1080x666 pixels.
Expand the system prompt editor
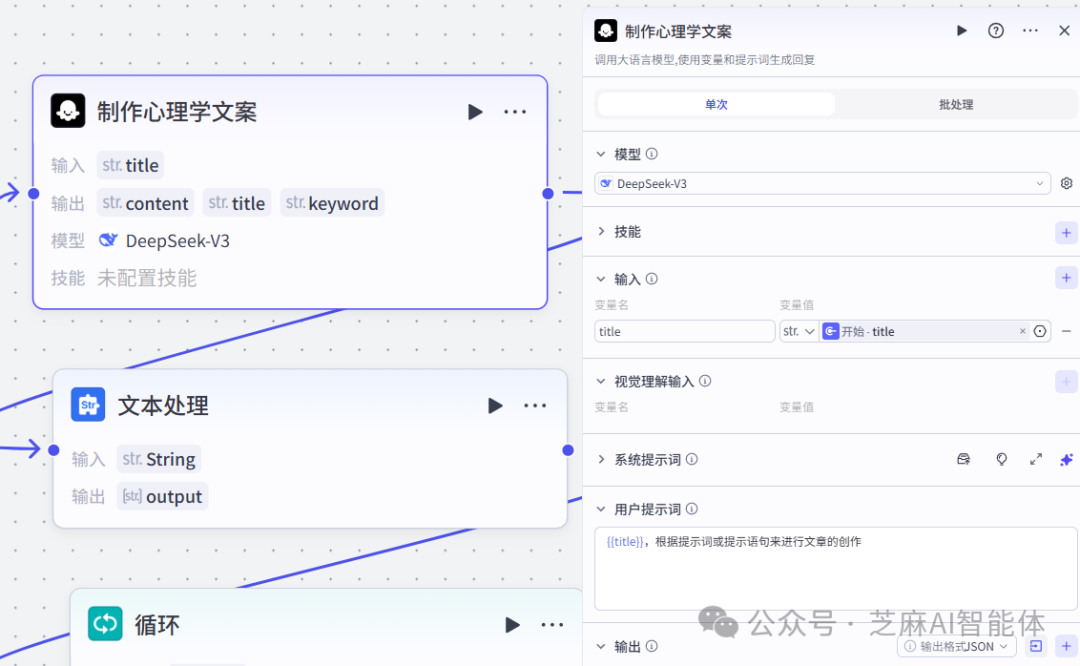(1036, 459)
